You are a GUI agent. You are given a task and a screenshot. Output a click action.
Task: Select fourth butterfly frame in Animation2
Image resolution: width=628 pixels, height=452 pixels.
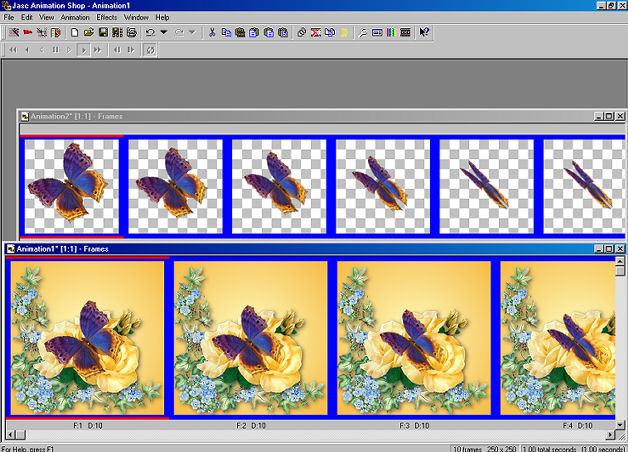point(383,186)
